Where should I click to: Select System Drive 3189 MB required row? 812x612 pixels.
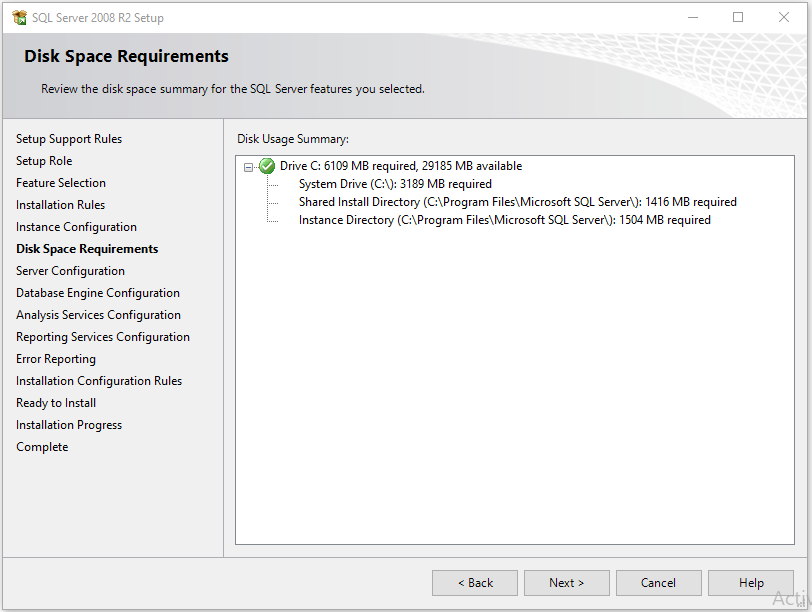[395, 184]
